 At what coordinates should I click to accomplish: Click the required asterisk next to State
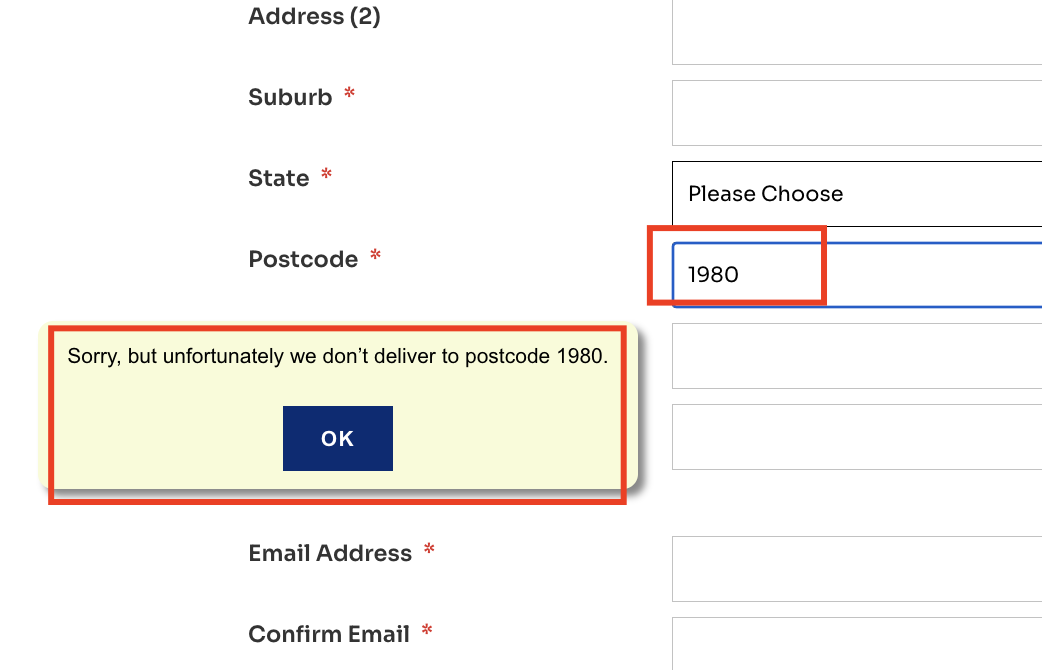tap(326, 174)
